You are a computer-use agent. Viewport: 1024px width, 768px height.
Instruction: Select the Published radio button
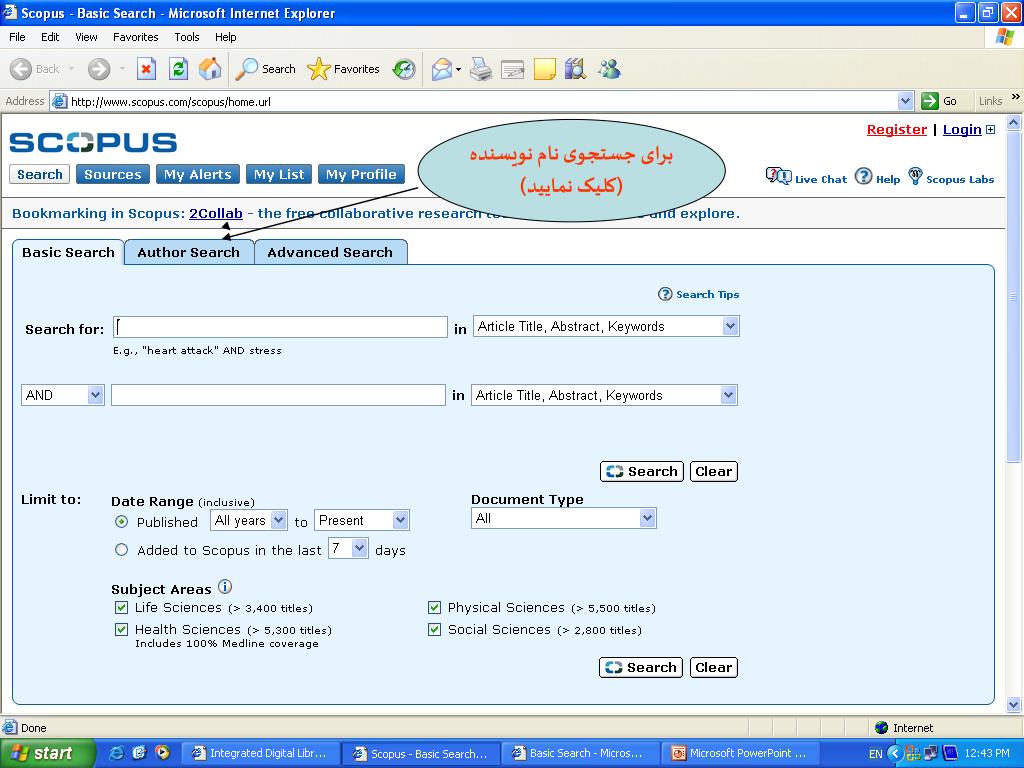tap(121, 522)
